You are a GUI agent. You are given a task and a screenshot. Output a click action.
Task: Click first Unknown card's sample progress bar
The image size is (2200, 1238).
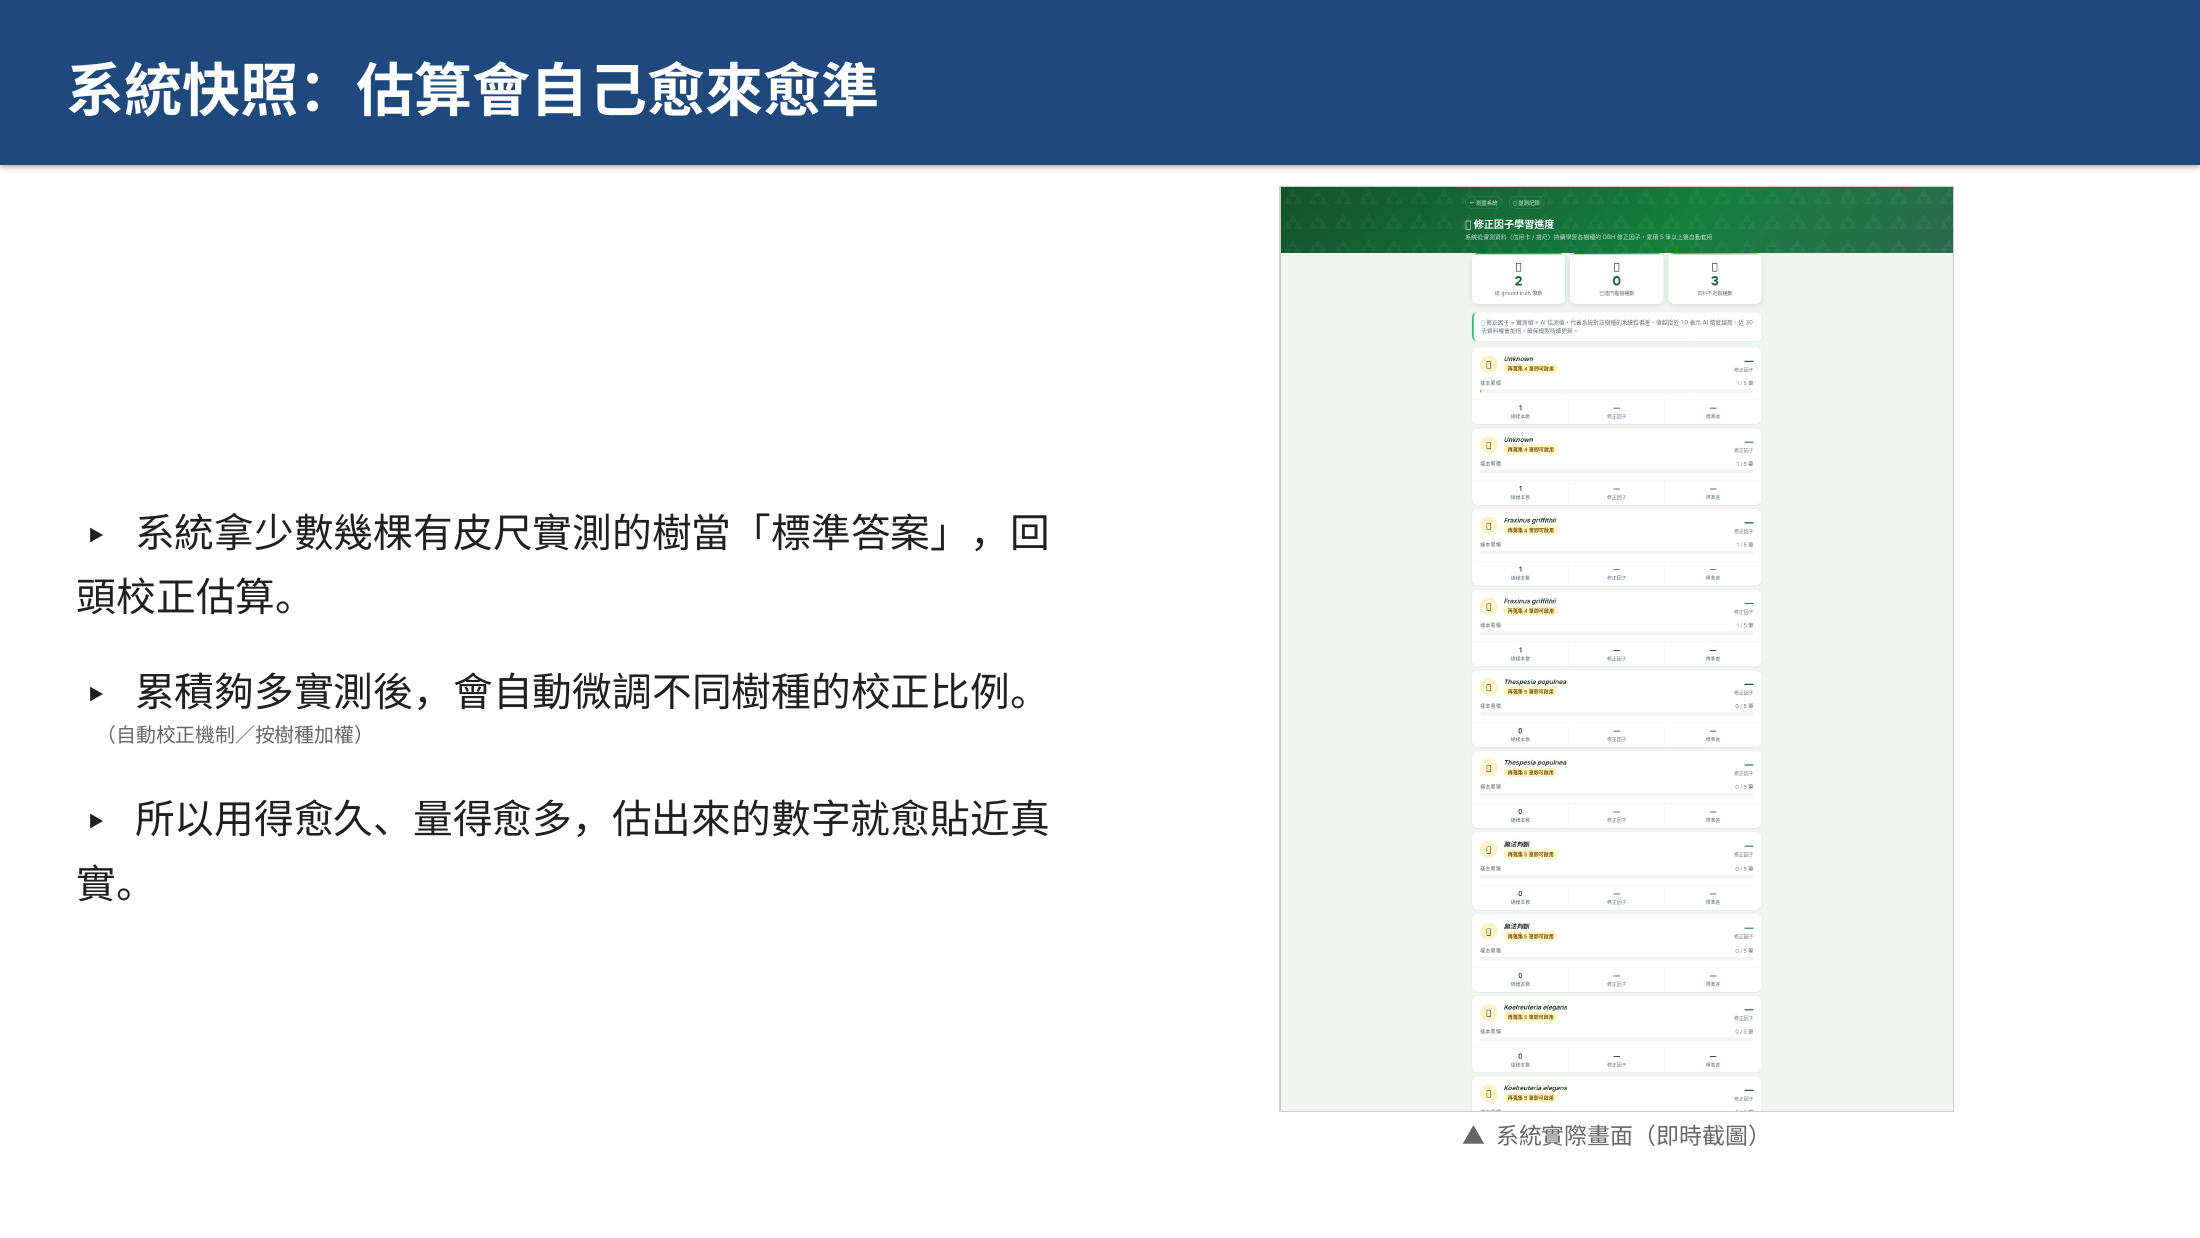1616,391
